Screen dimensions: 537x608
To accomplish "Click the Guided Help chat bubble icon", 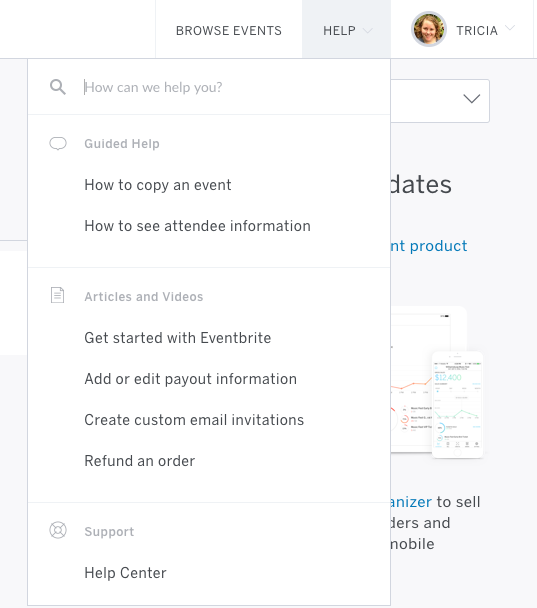I will pos(58,143).
